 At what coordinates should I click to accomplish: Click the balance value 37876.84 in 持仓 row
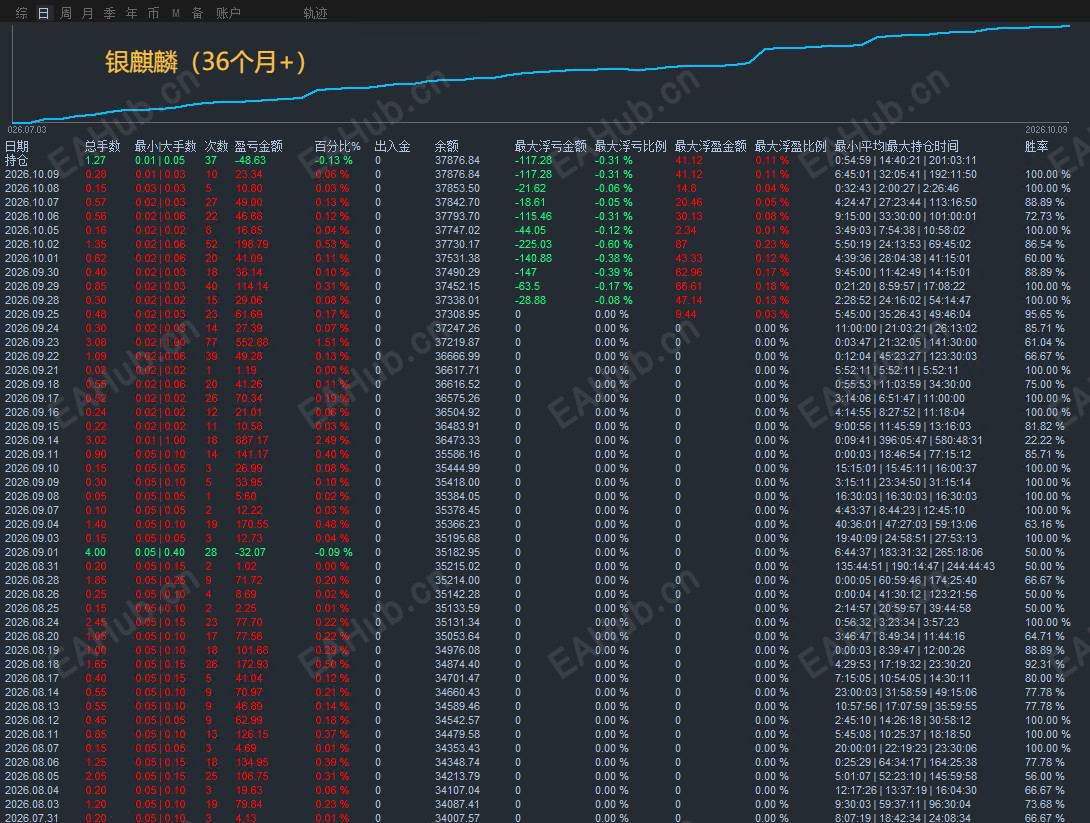pos(457,160)
